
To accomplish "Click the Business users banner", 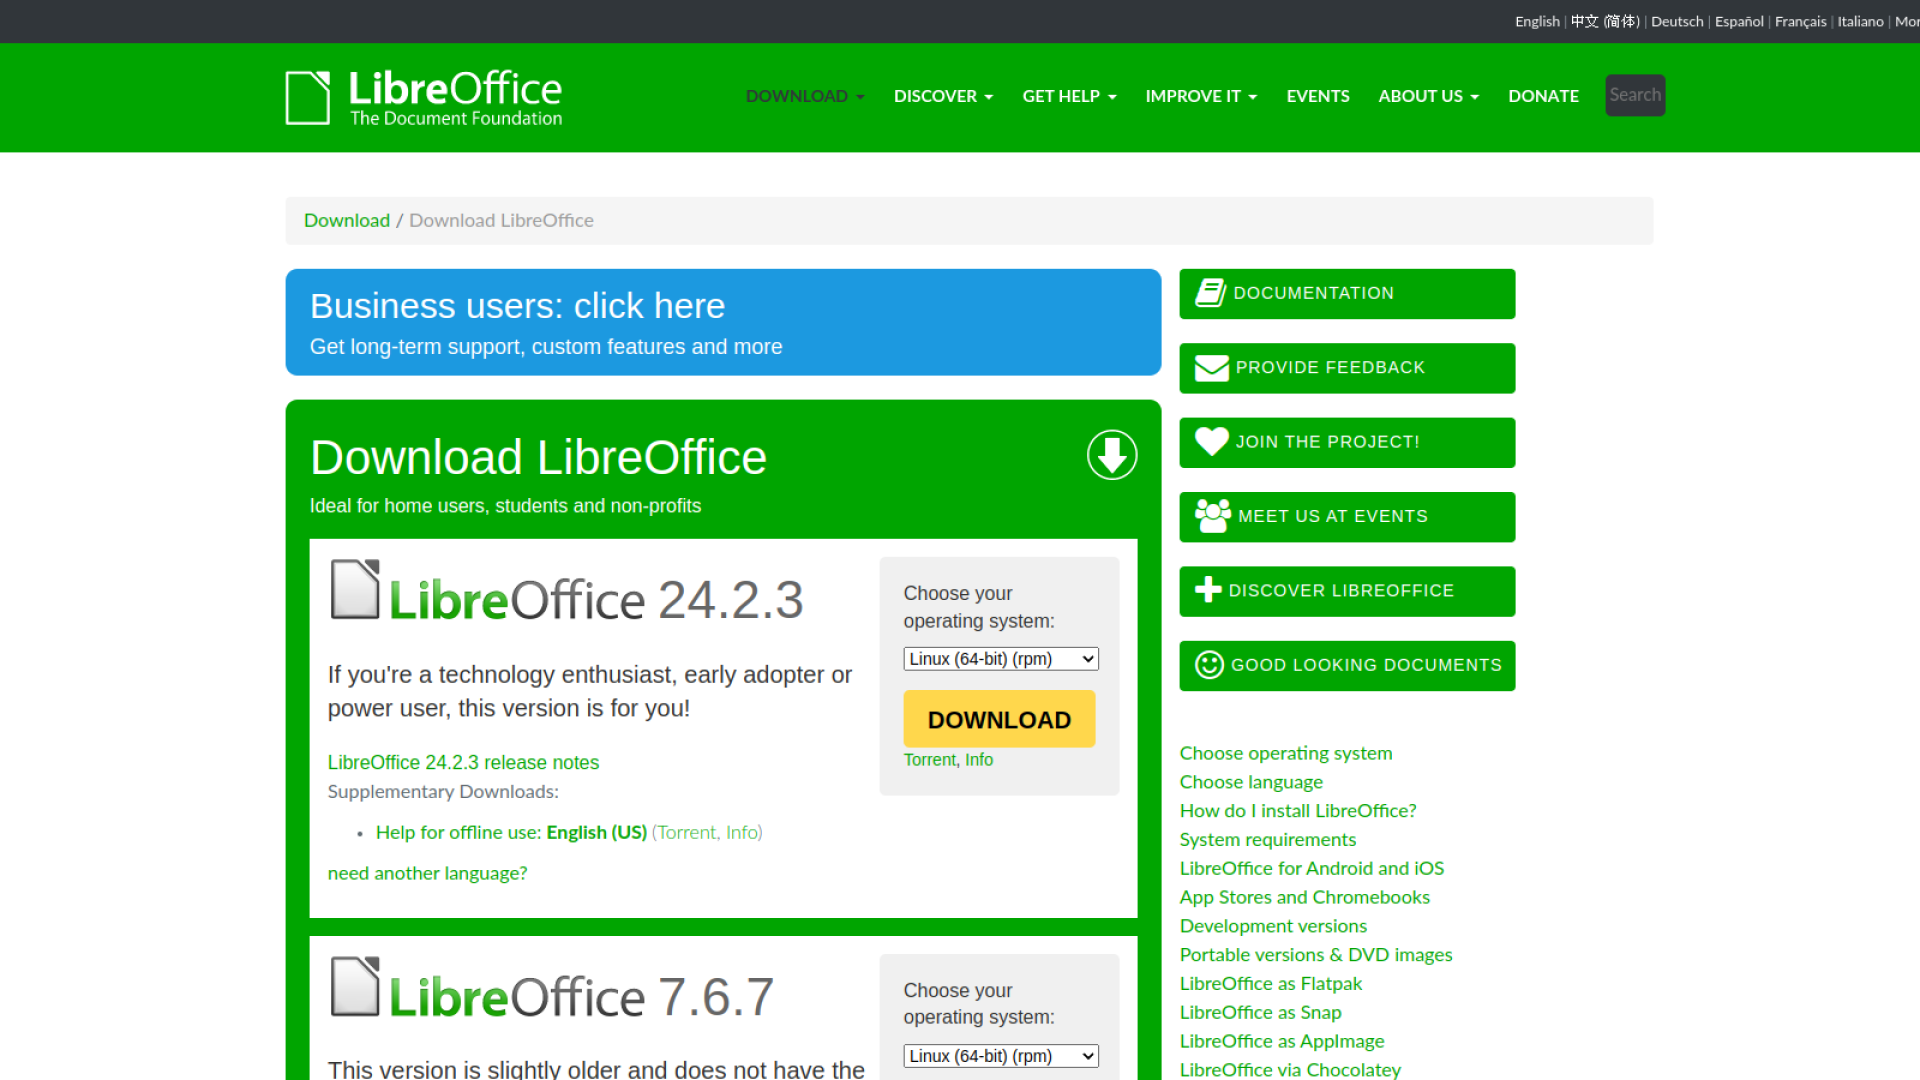I will pos(723,322).
